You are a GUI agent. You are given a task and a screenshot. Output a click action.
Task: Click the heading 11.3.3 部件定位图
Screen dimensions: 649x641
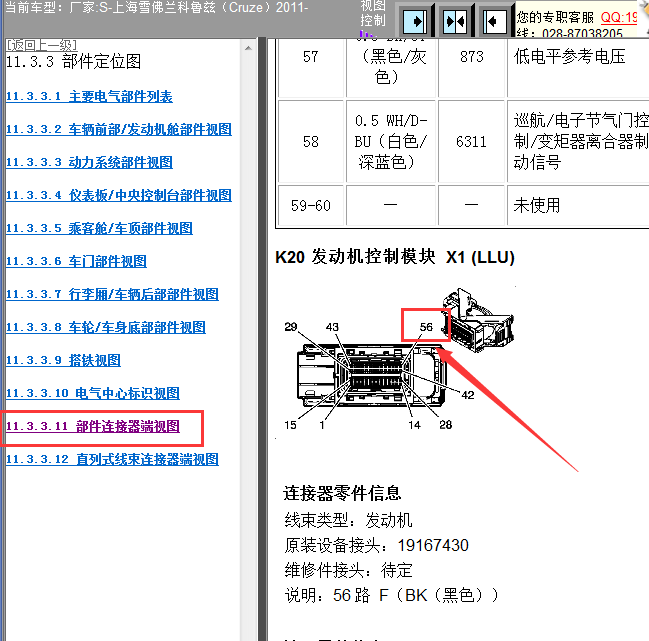74,62
